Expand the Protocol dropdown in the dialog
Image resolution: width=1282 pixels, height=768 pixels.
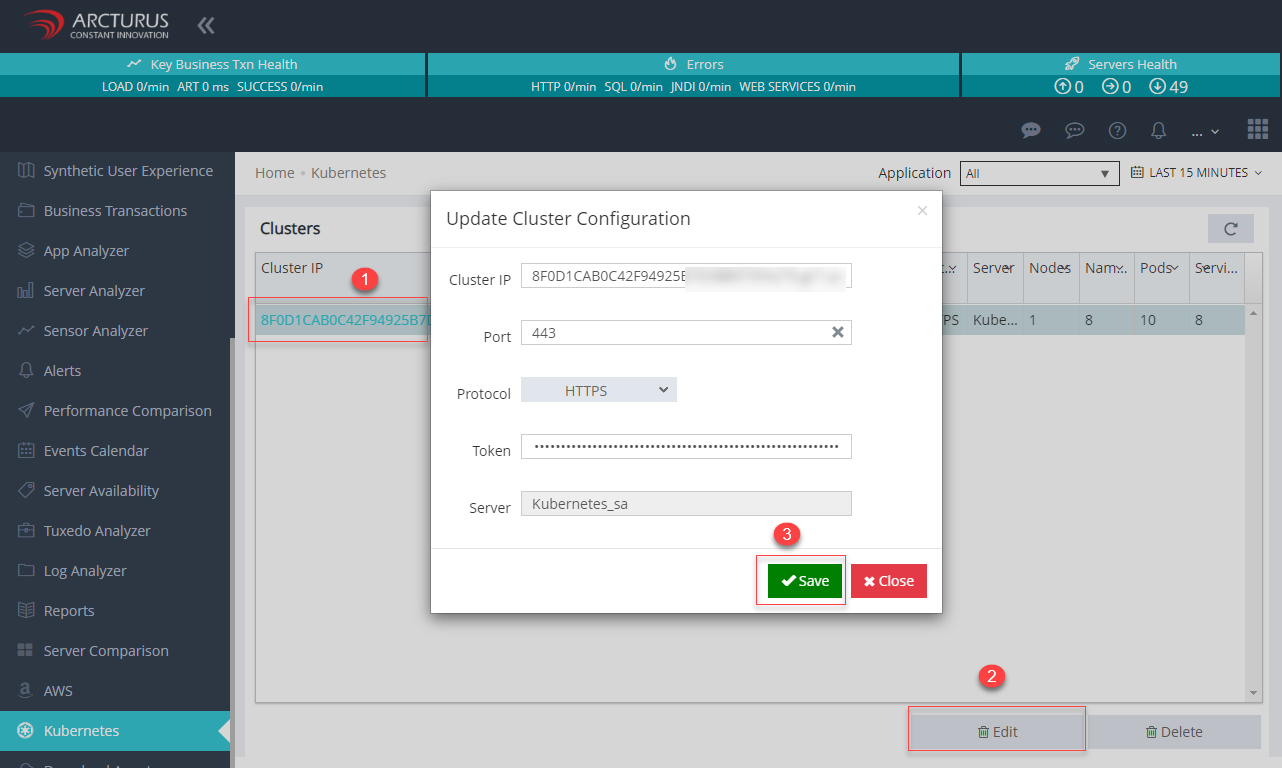(598, 389)
